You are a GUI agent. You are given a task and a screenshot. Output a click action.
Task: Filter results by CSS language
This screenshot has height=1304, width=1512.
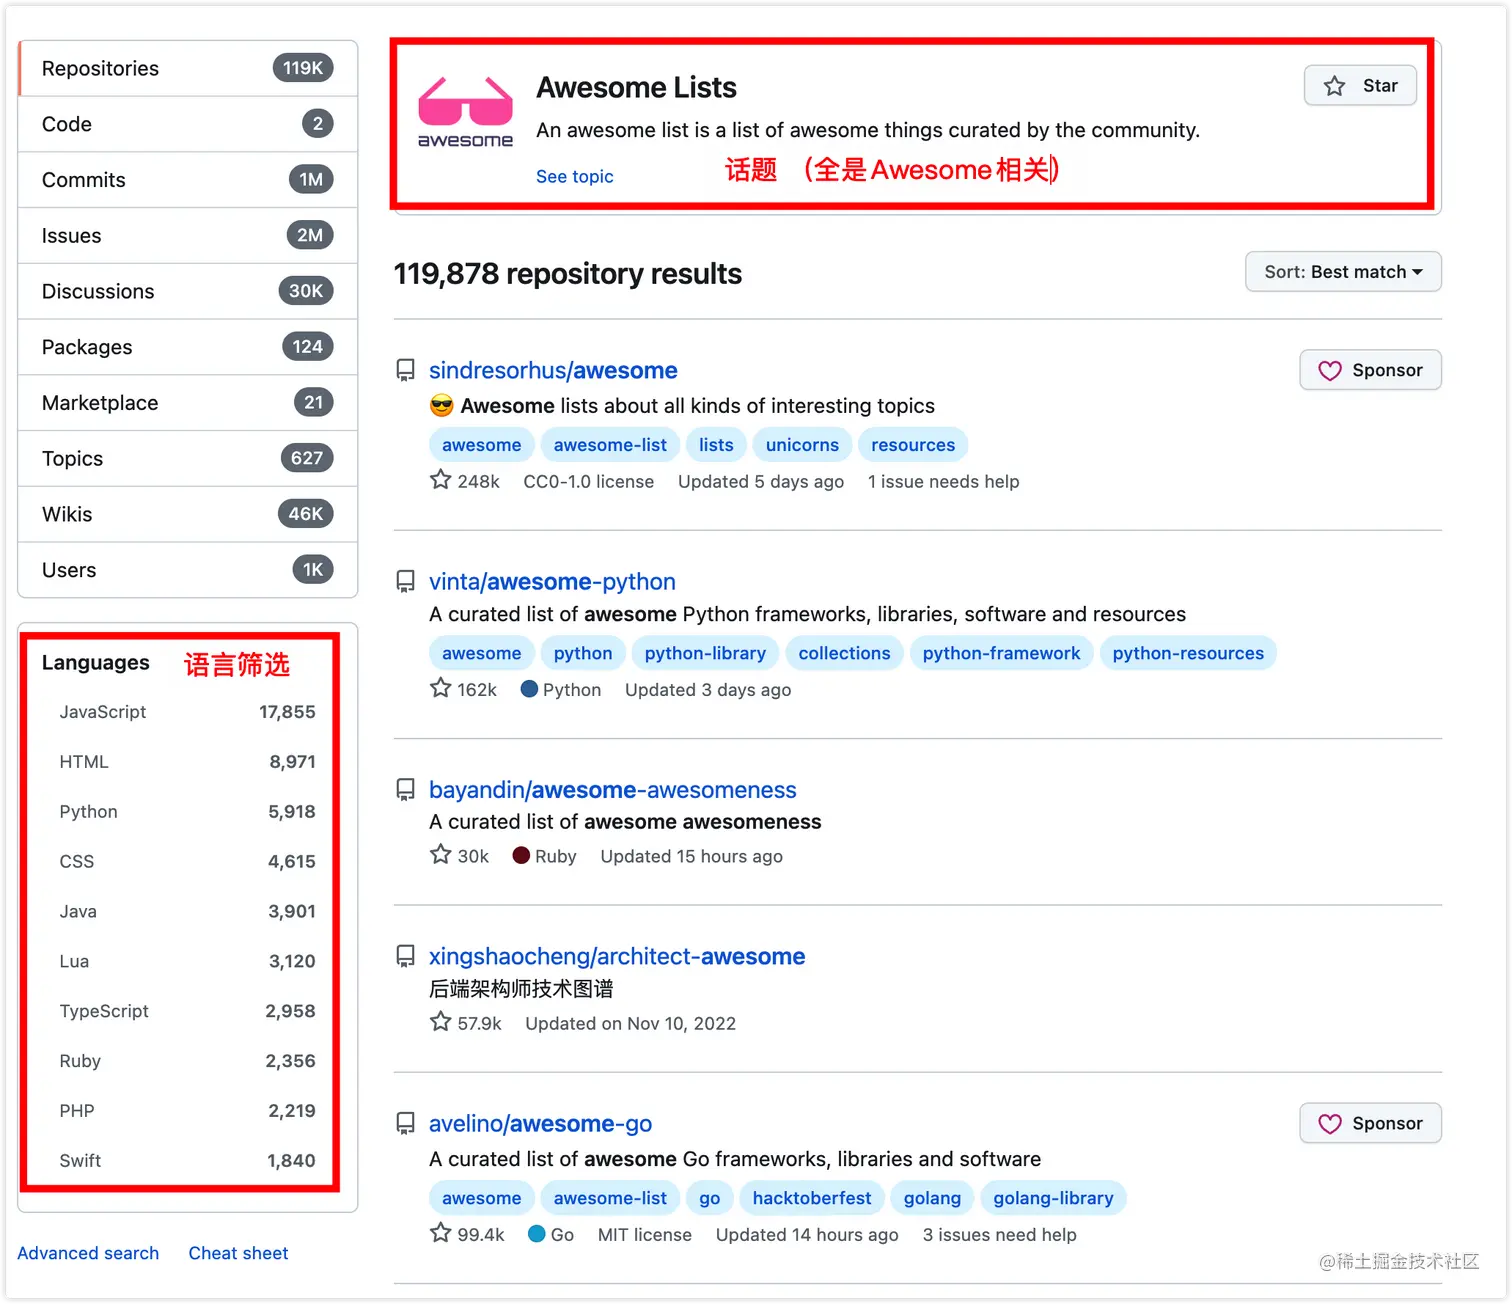187,862
